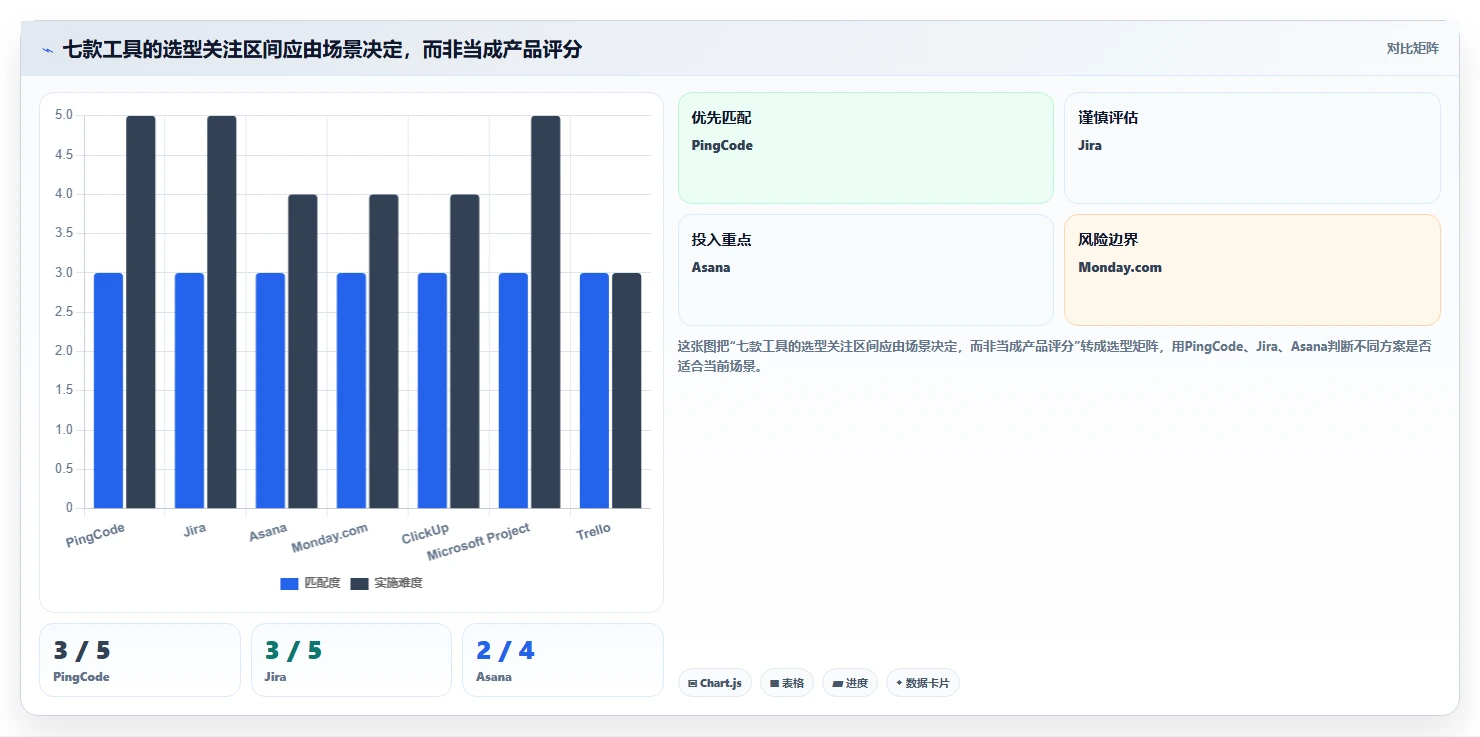Viewport: 1480px width, 737px height.
Task: Click the 实施难度 legend text
Action: coord(398,583)
